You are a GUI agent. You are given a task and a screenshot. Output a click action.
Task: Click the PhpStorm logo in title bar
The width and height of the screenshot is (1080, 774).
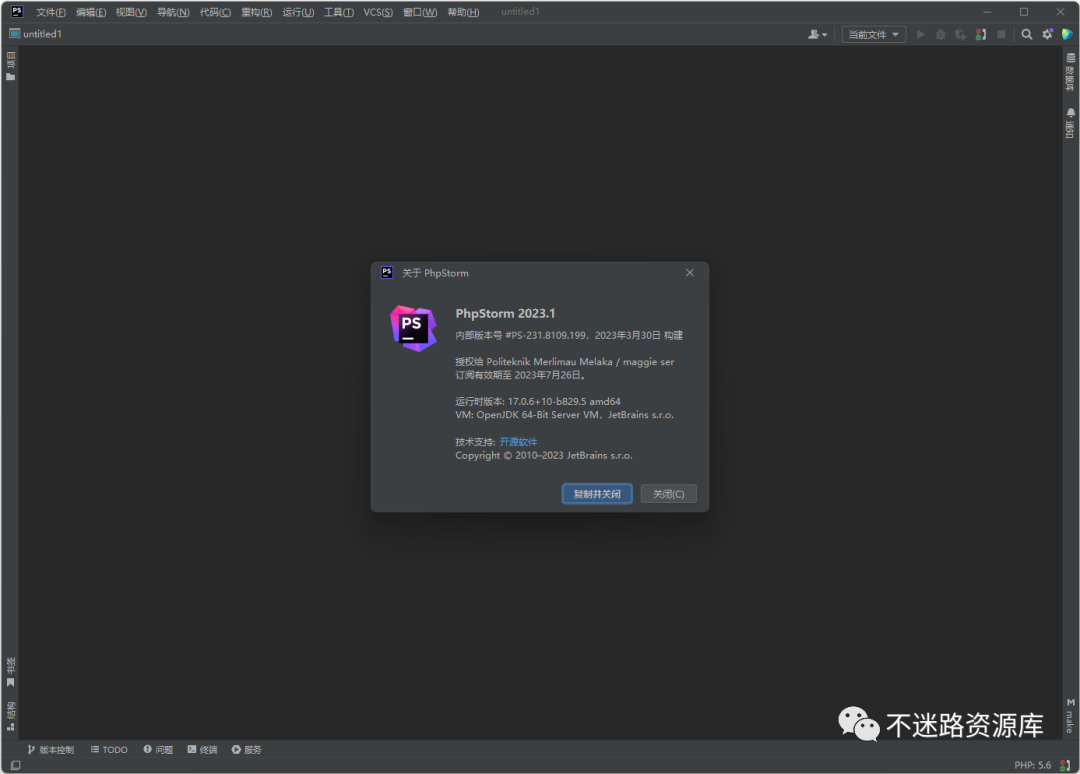tap(17, 12)
